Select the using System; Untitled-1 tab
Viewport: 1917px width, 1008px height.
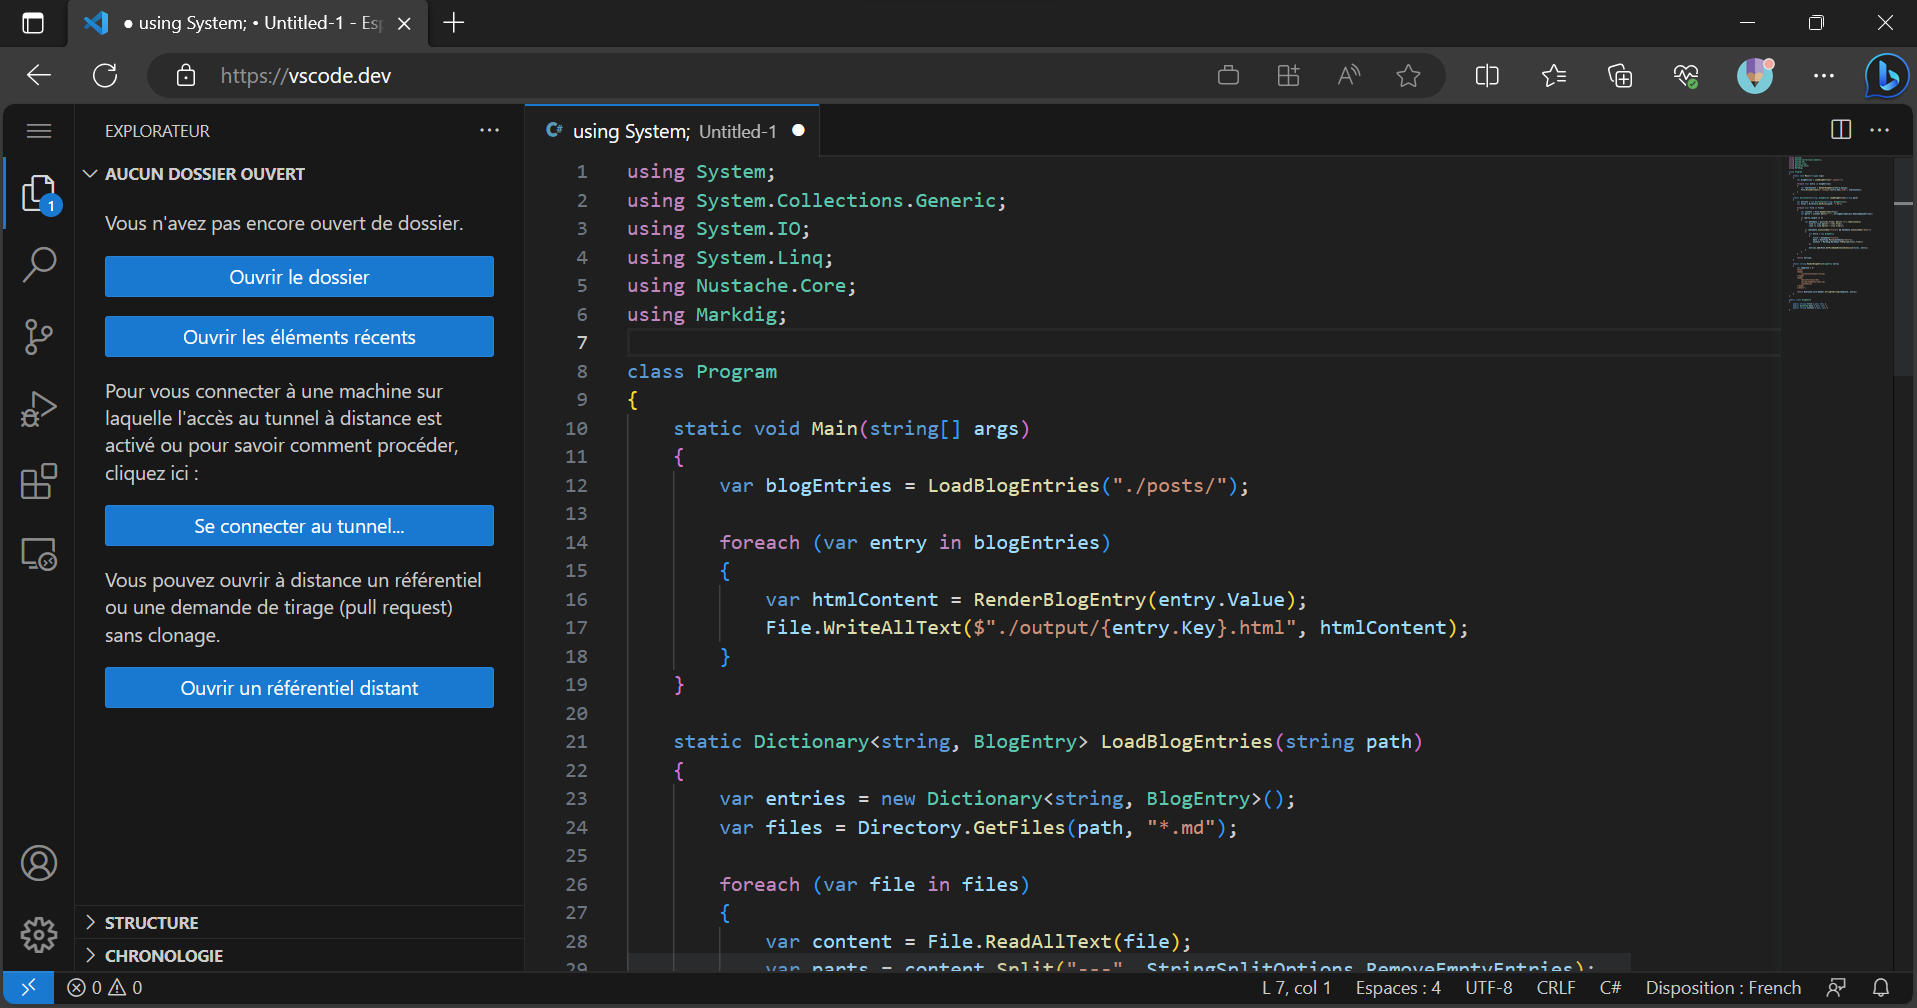coord(672,130)
